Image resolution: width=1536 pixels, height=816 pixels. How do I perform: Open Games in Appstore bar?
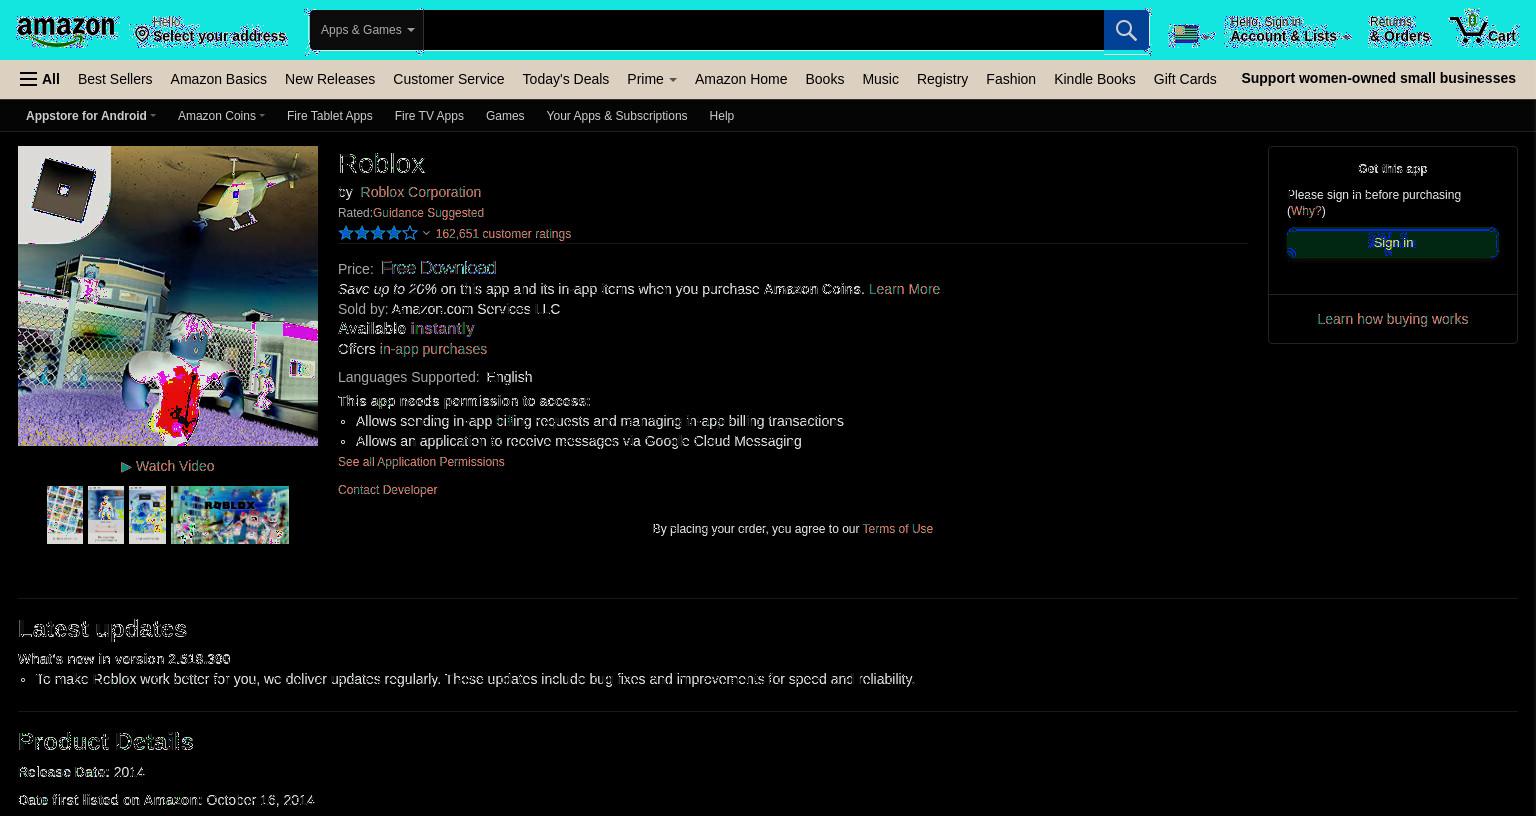505,116
